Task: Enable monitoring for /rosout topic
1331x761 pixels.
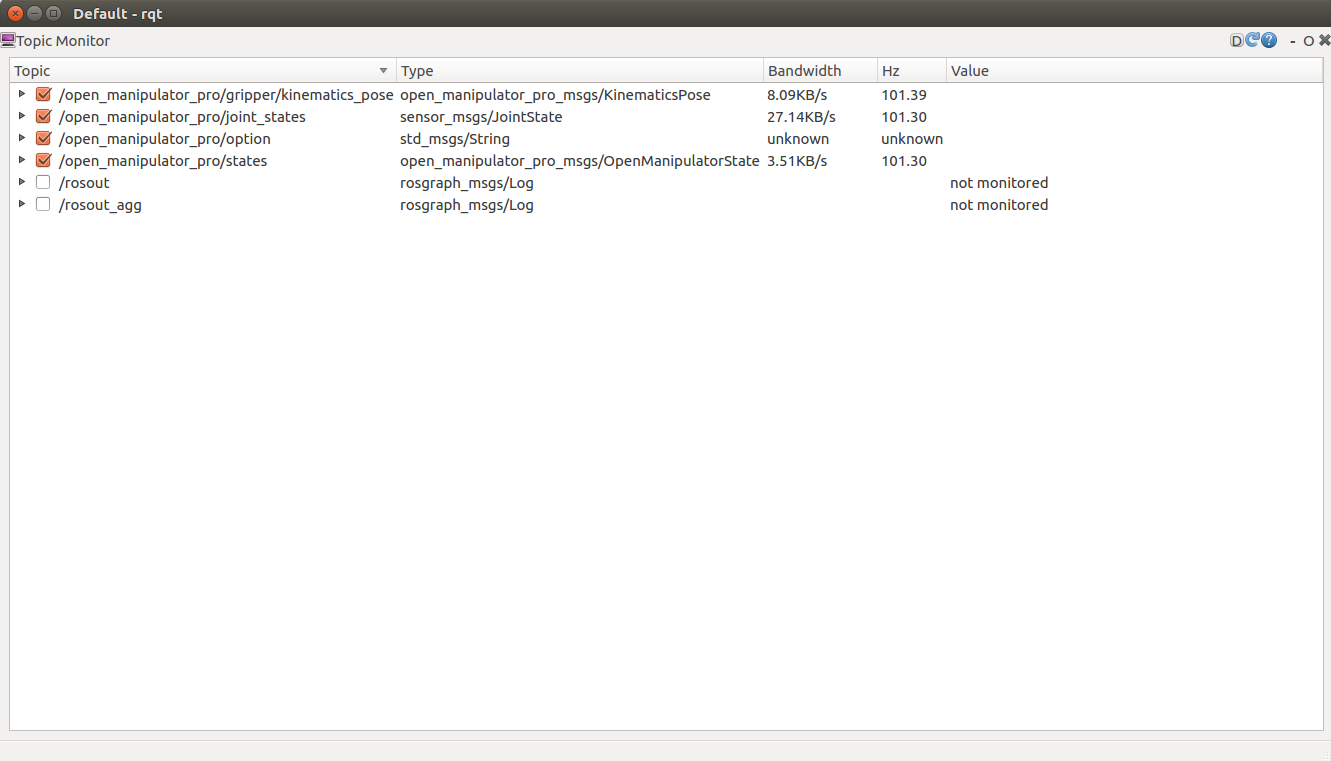Action: coord(43,183)
